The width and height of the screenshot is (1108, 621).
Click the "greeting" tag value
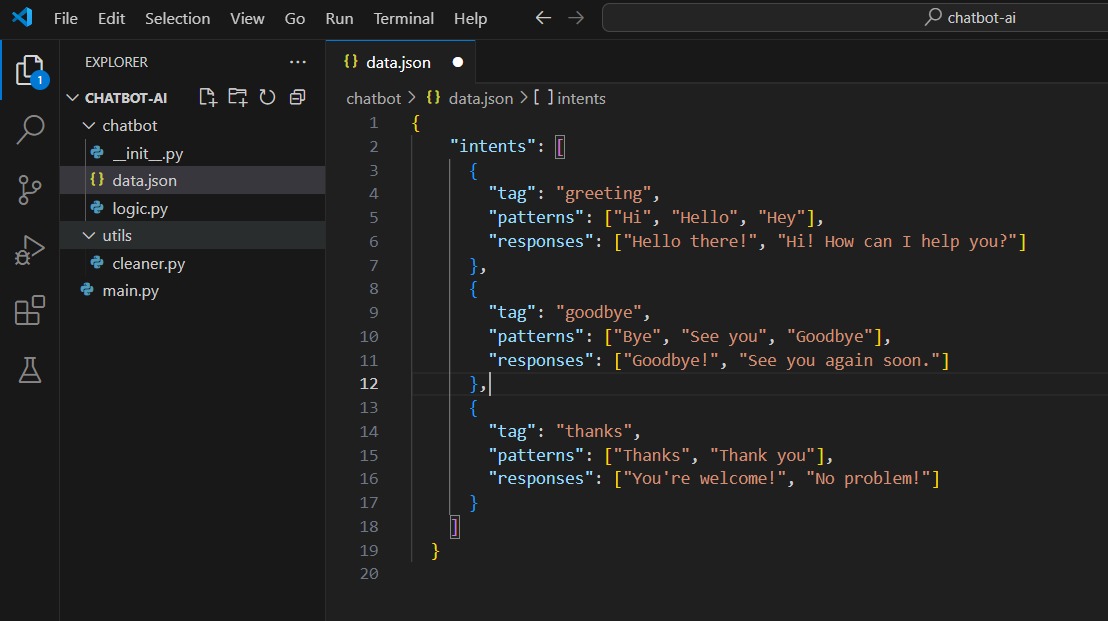(603, 193)
